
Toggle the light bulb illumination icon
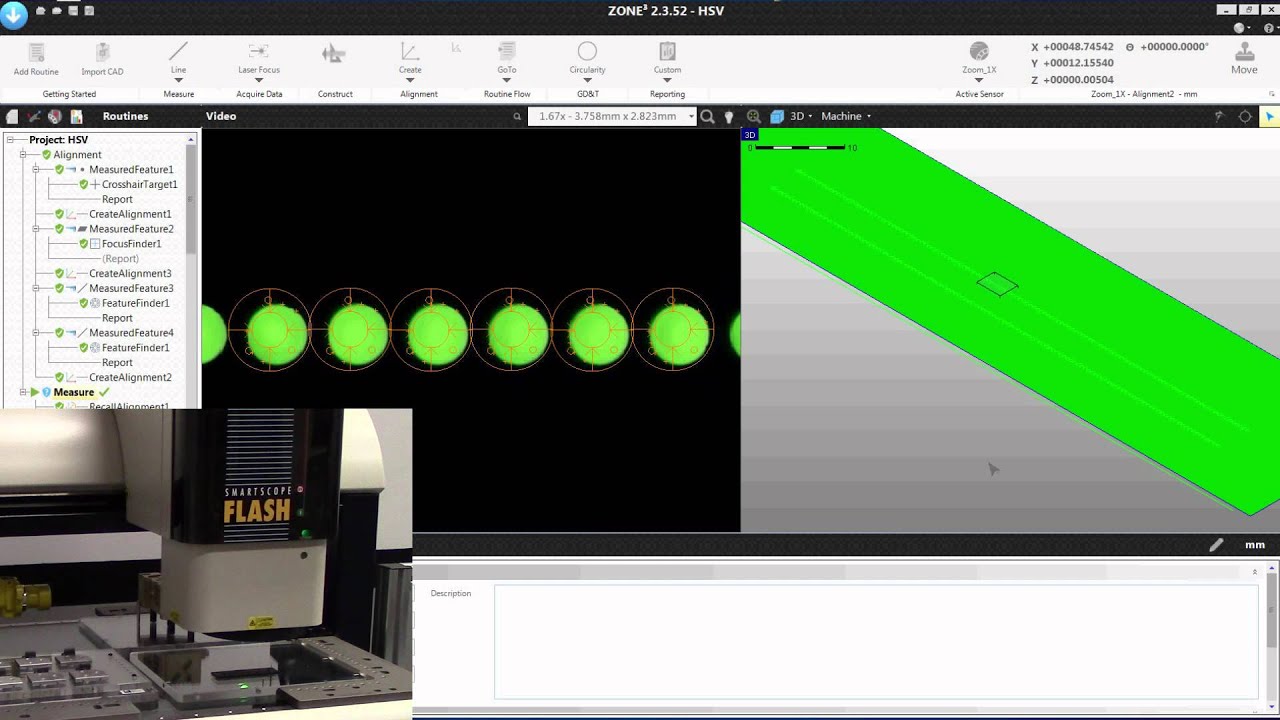click(729, 116)
